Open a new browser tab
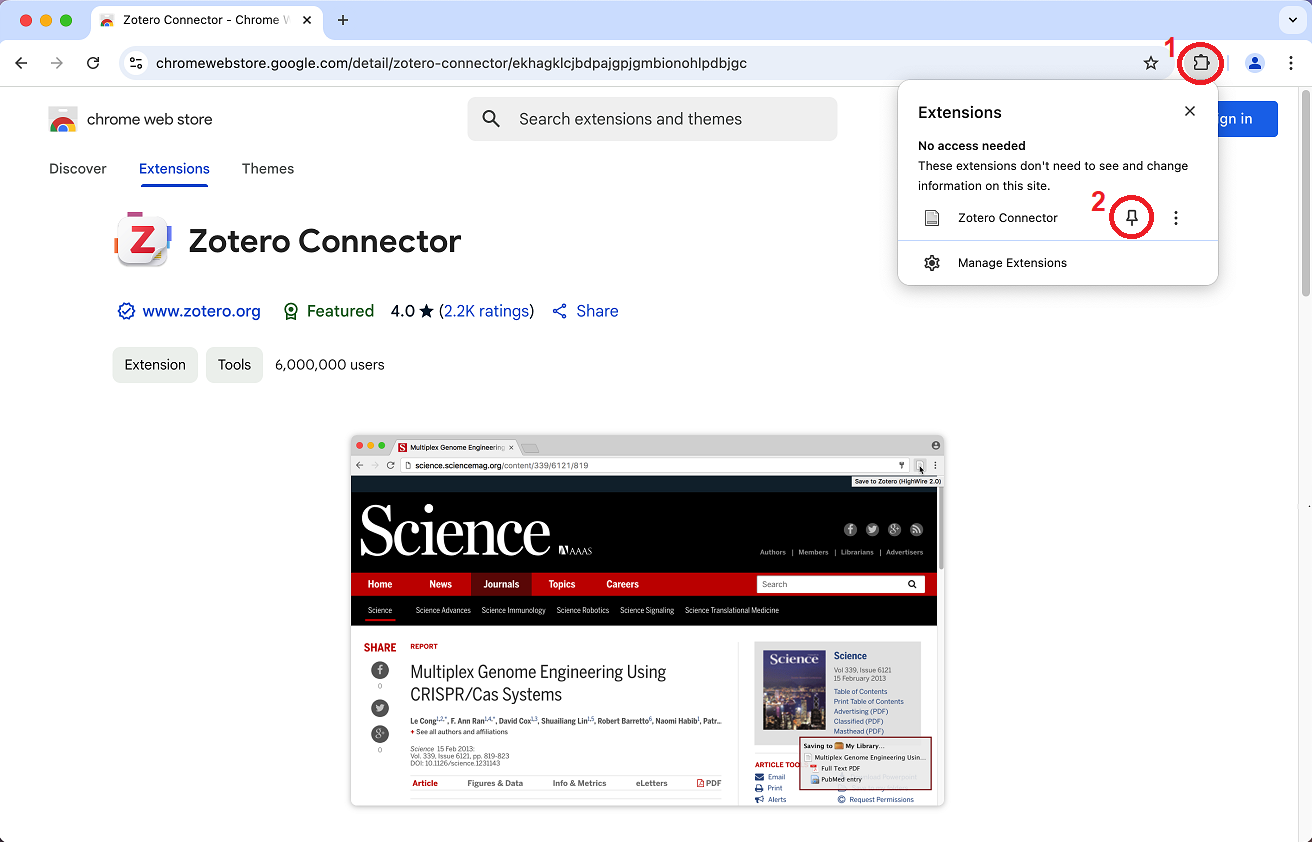1312x842 pixels. click(343, 20)
